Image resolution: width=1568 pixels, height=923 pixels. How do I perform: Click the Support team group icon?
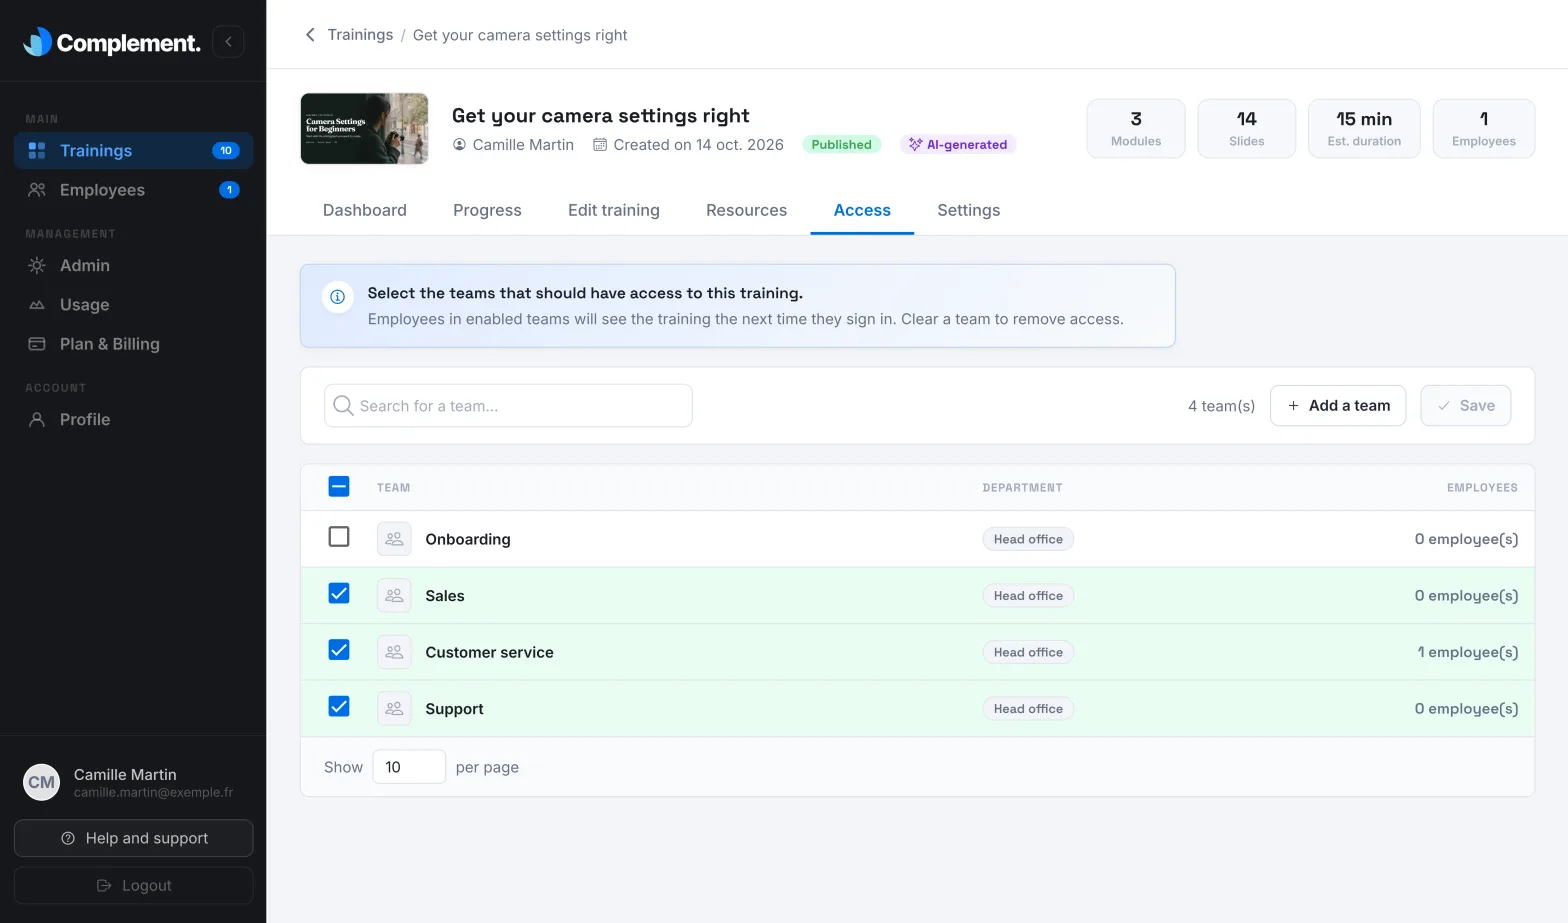[394, 709]
